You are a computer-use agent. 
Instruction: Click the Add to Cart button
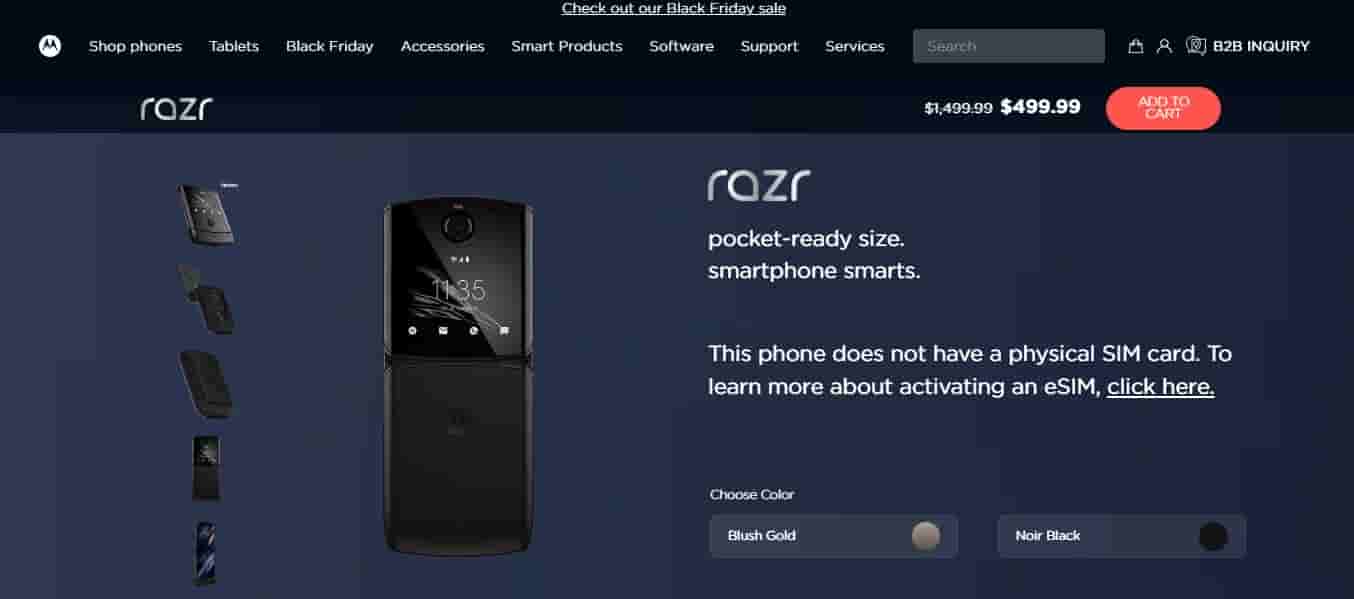(1163, 108)
